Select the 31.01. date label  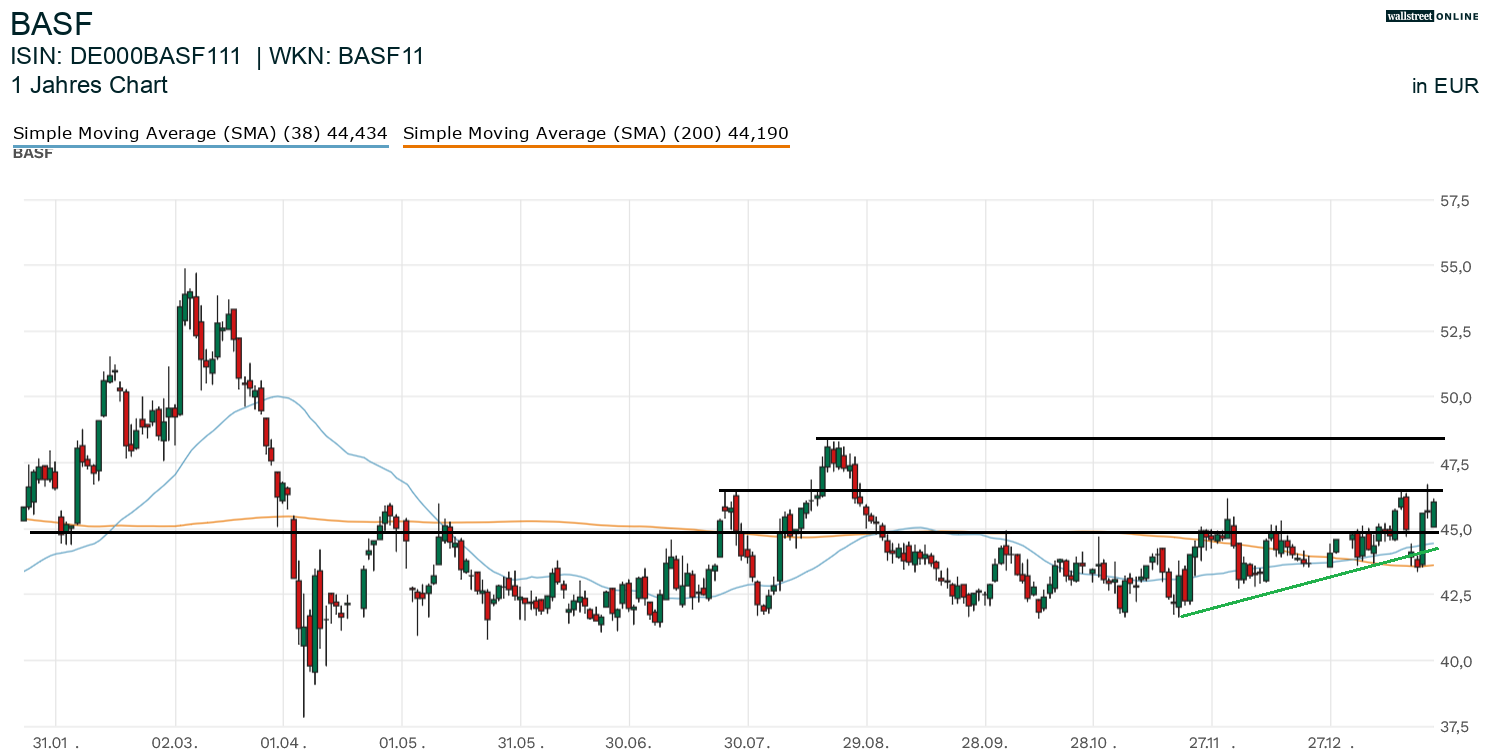[x=56, y=743]
